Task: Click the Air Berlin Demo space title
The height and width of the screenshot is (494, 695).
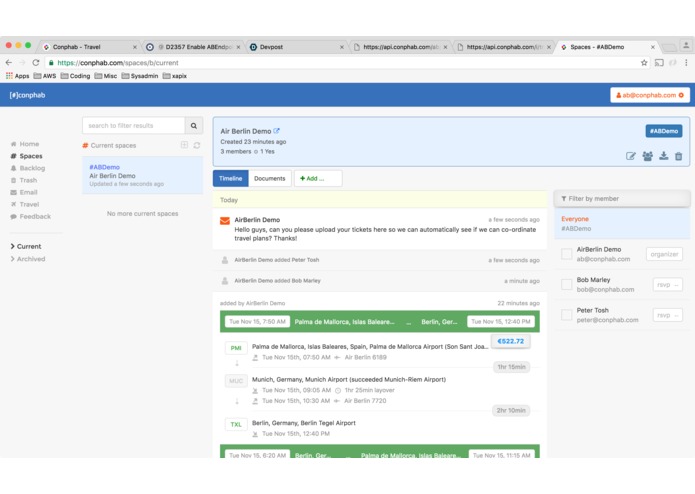Action: click(x=246, y=131)
